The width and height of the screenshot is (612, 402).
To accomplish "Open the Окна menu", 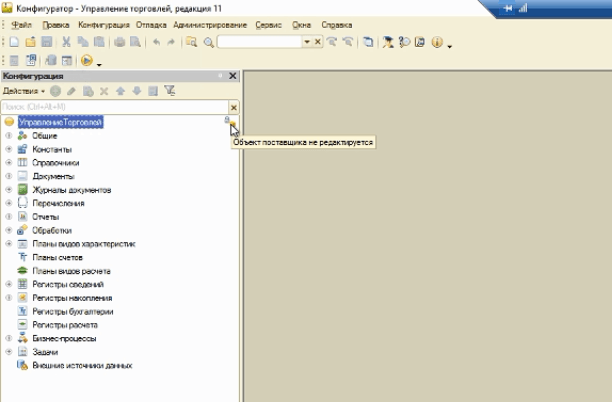I will (302, 25).
